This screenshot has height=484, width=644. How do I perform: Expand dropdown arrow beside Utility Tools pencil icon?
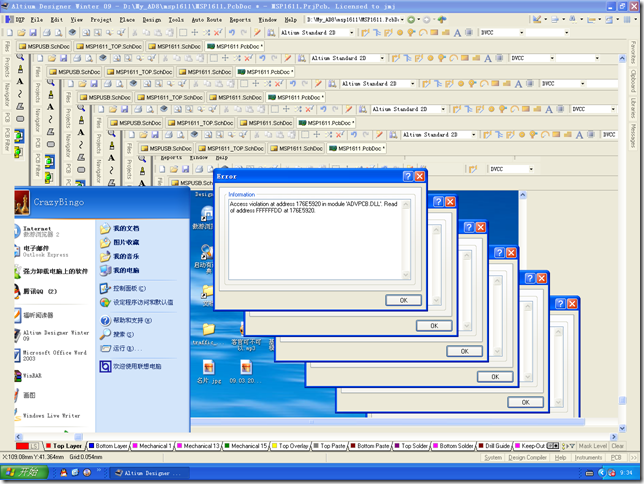545,19
